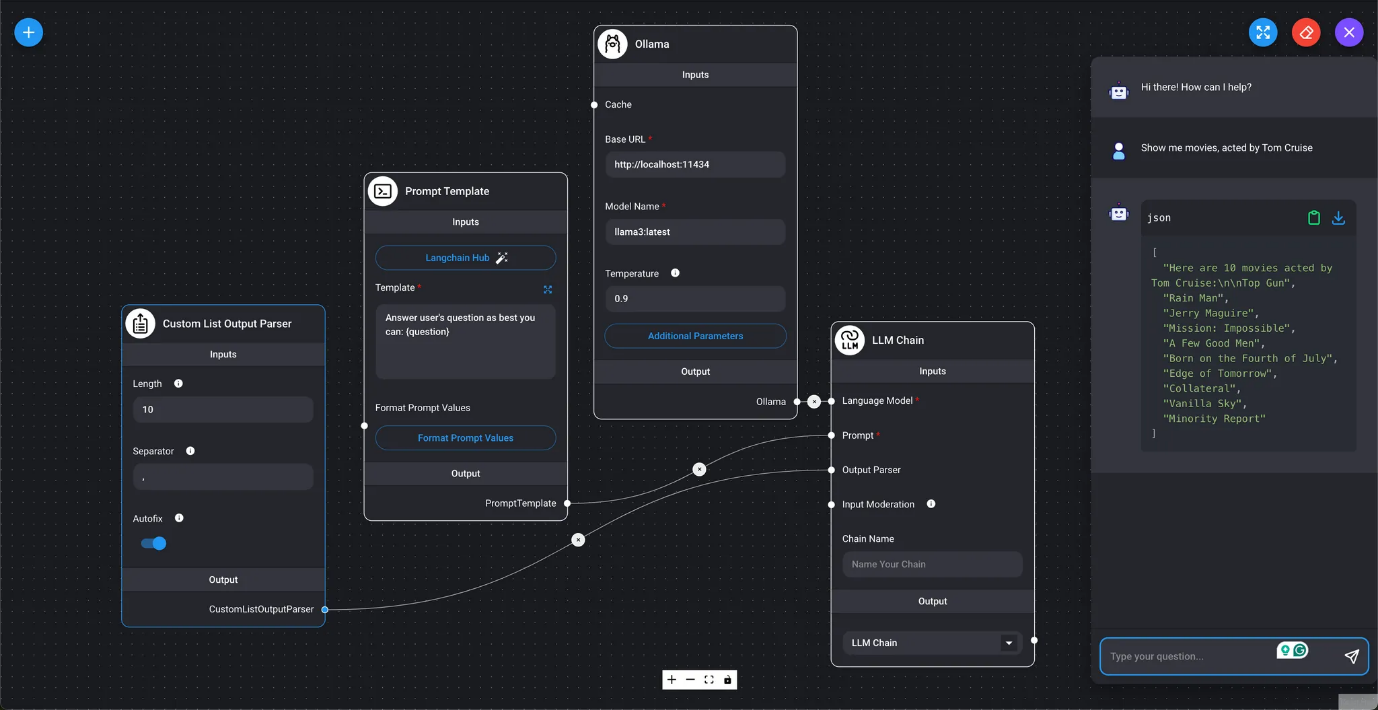The height and width of the screenshot is (710, 1378).
Task: Zoom in on the canvas
Action: click(x=671, y=680)
